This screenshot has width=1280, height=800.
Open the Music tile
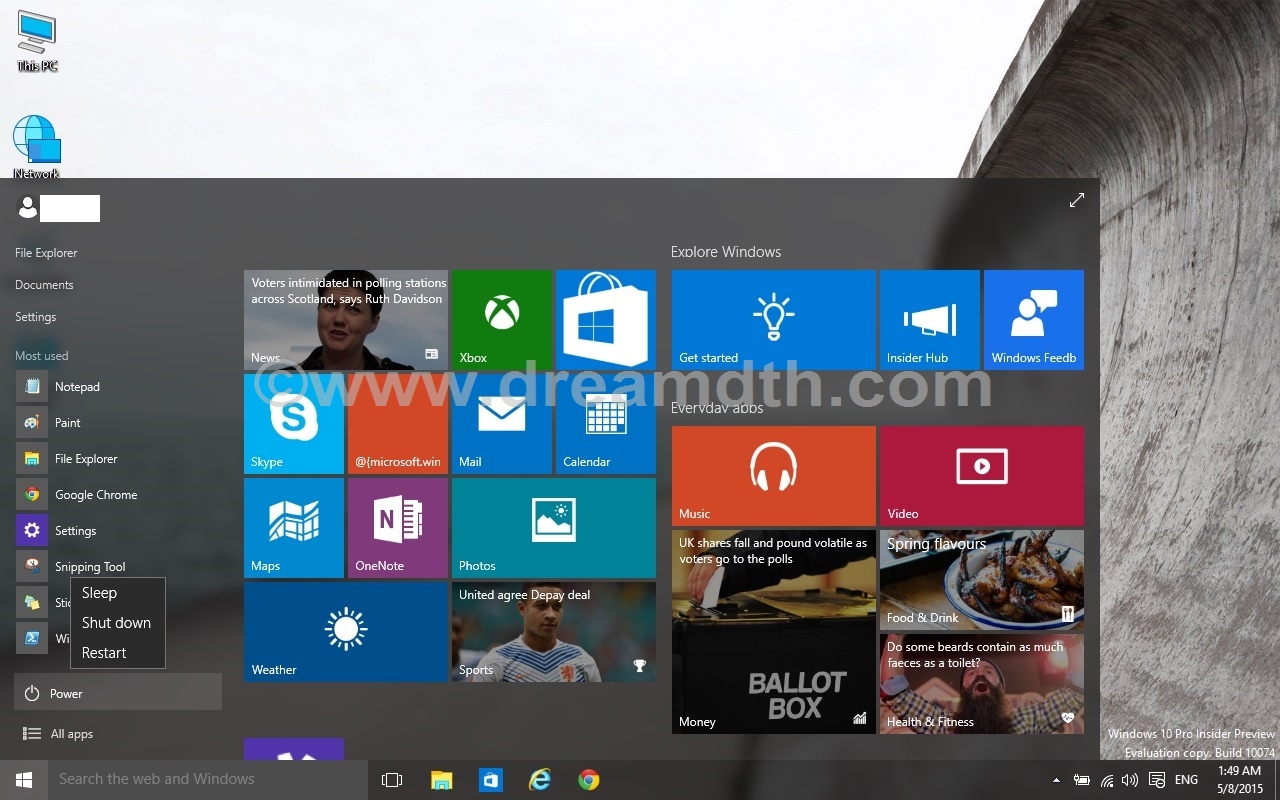click(x=773, y=476)
